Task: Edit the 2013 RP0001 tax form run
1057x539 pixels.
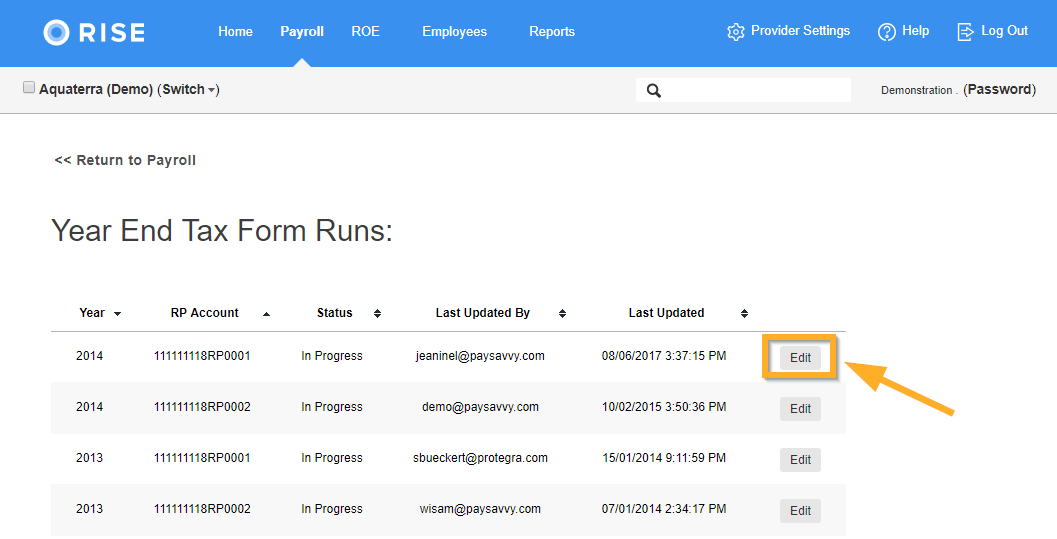Action: coord(800,460)
